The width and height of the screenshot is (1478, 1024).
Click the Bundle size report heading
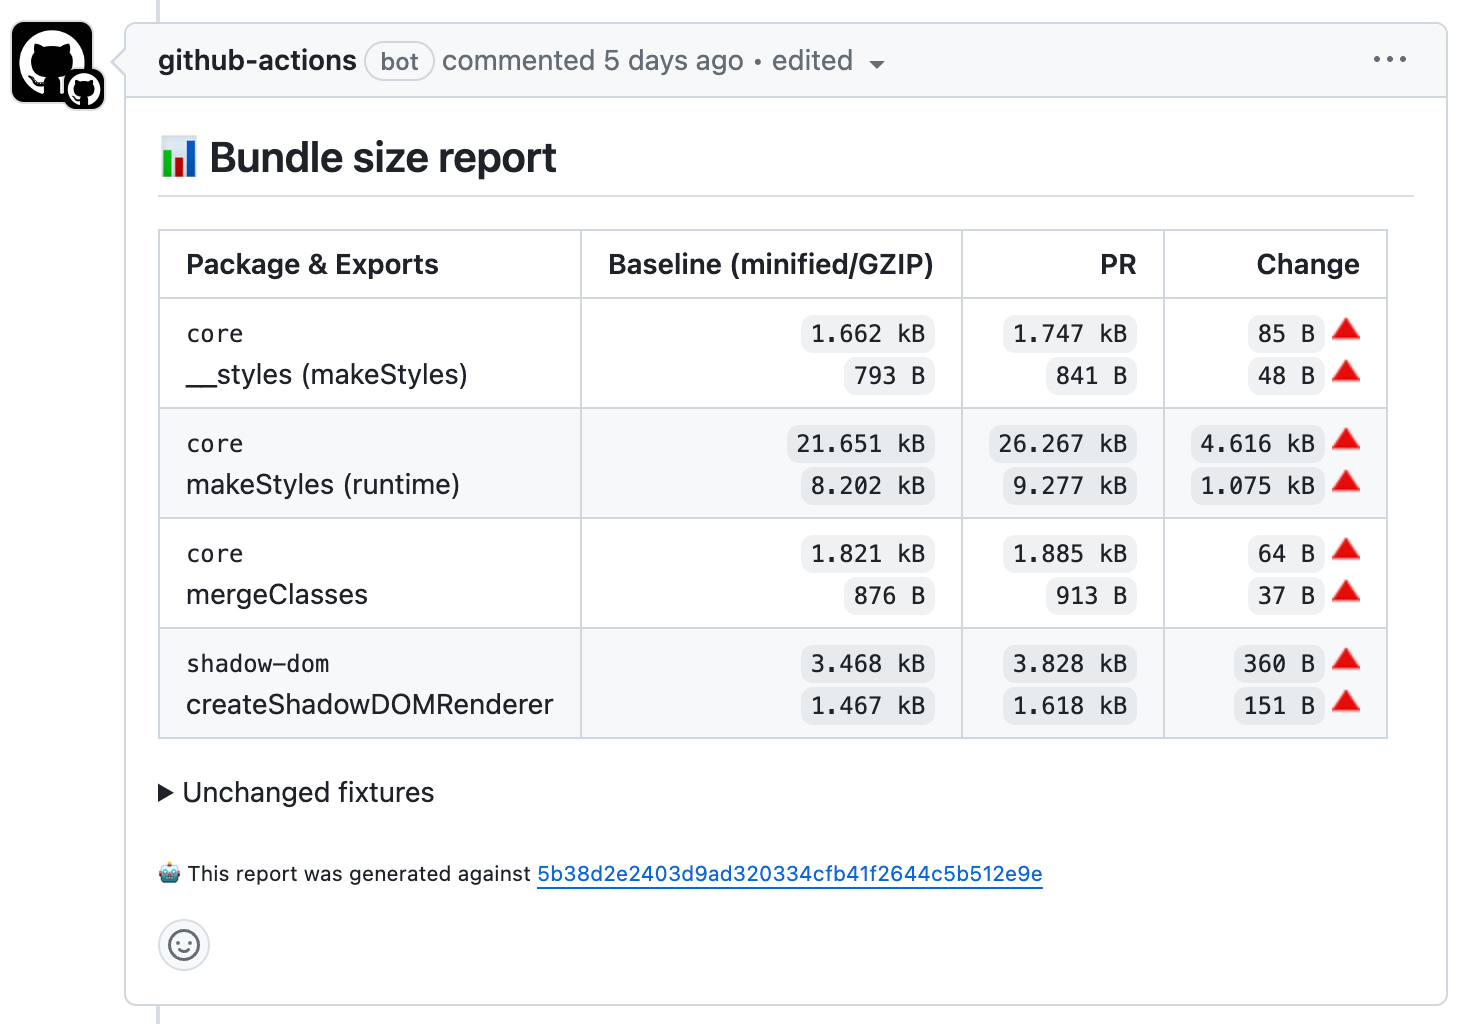click(x=382, y=158)
